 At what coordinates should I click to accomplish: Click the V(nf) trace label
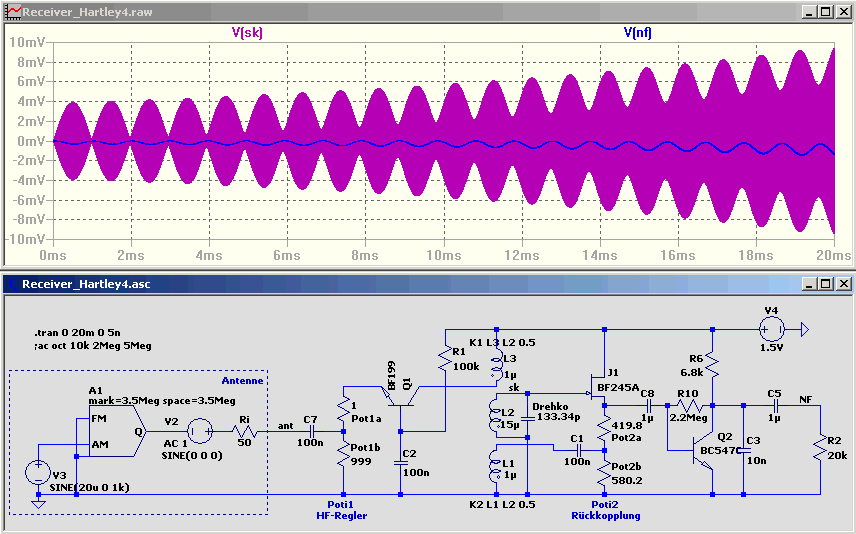tap(638, 32)
